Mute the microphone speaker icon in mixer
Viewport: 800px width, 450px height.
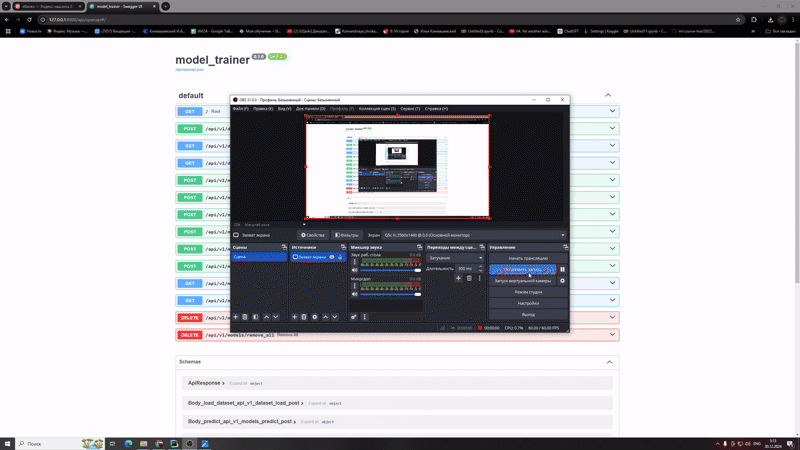[x=355, y=294]
